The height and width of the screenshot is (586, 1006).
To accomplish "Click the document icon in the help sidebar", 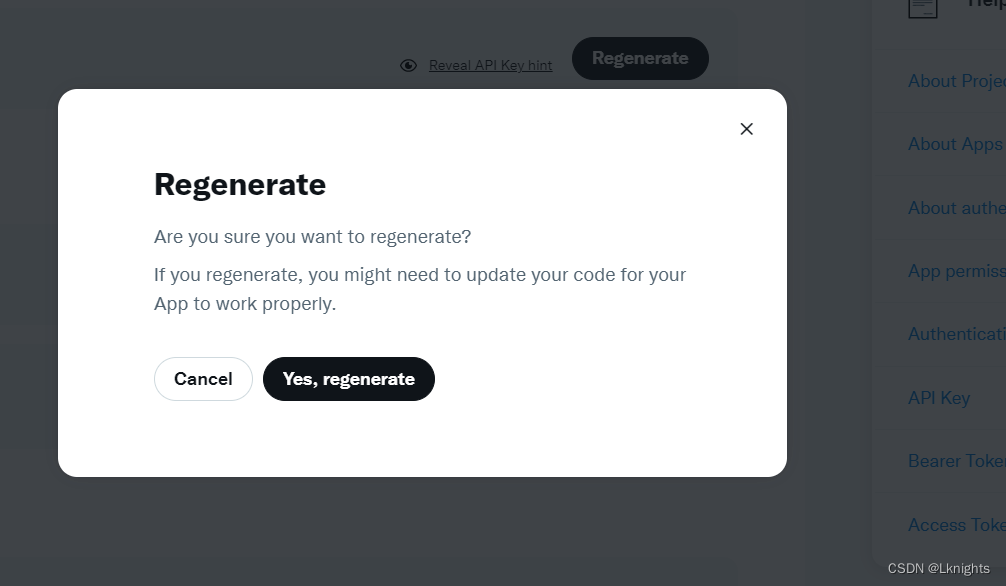I will pos(923,8).
